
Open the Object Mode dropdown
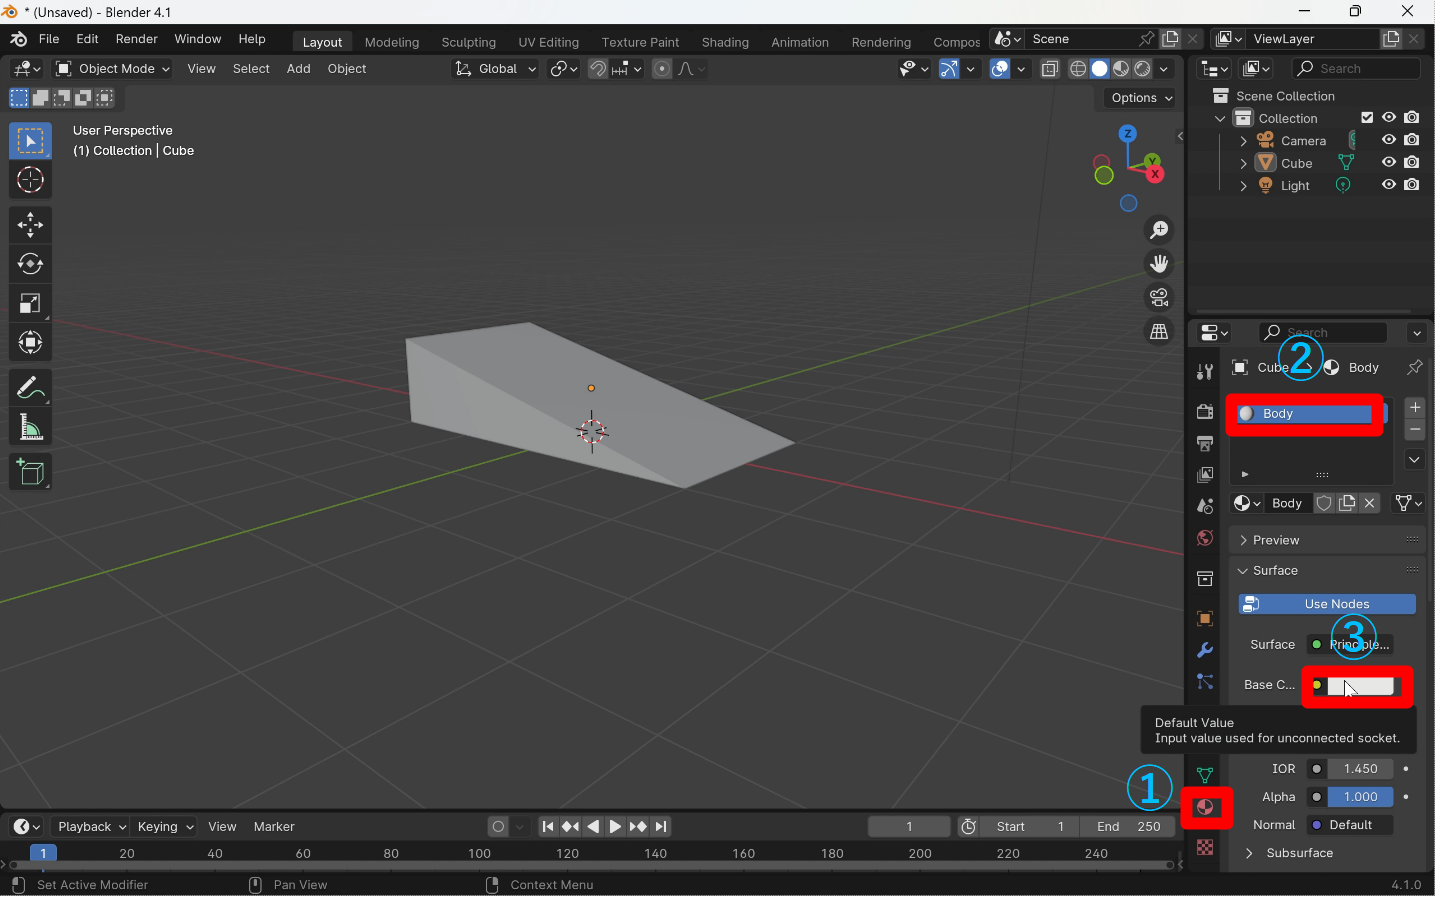113,69
